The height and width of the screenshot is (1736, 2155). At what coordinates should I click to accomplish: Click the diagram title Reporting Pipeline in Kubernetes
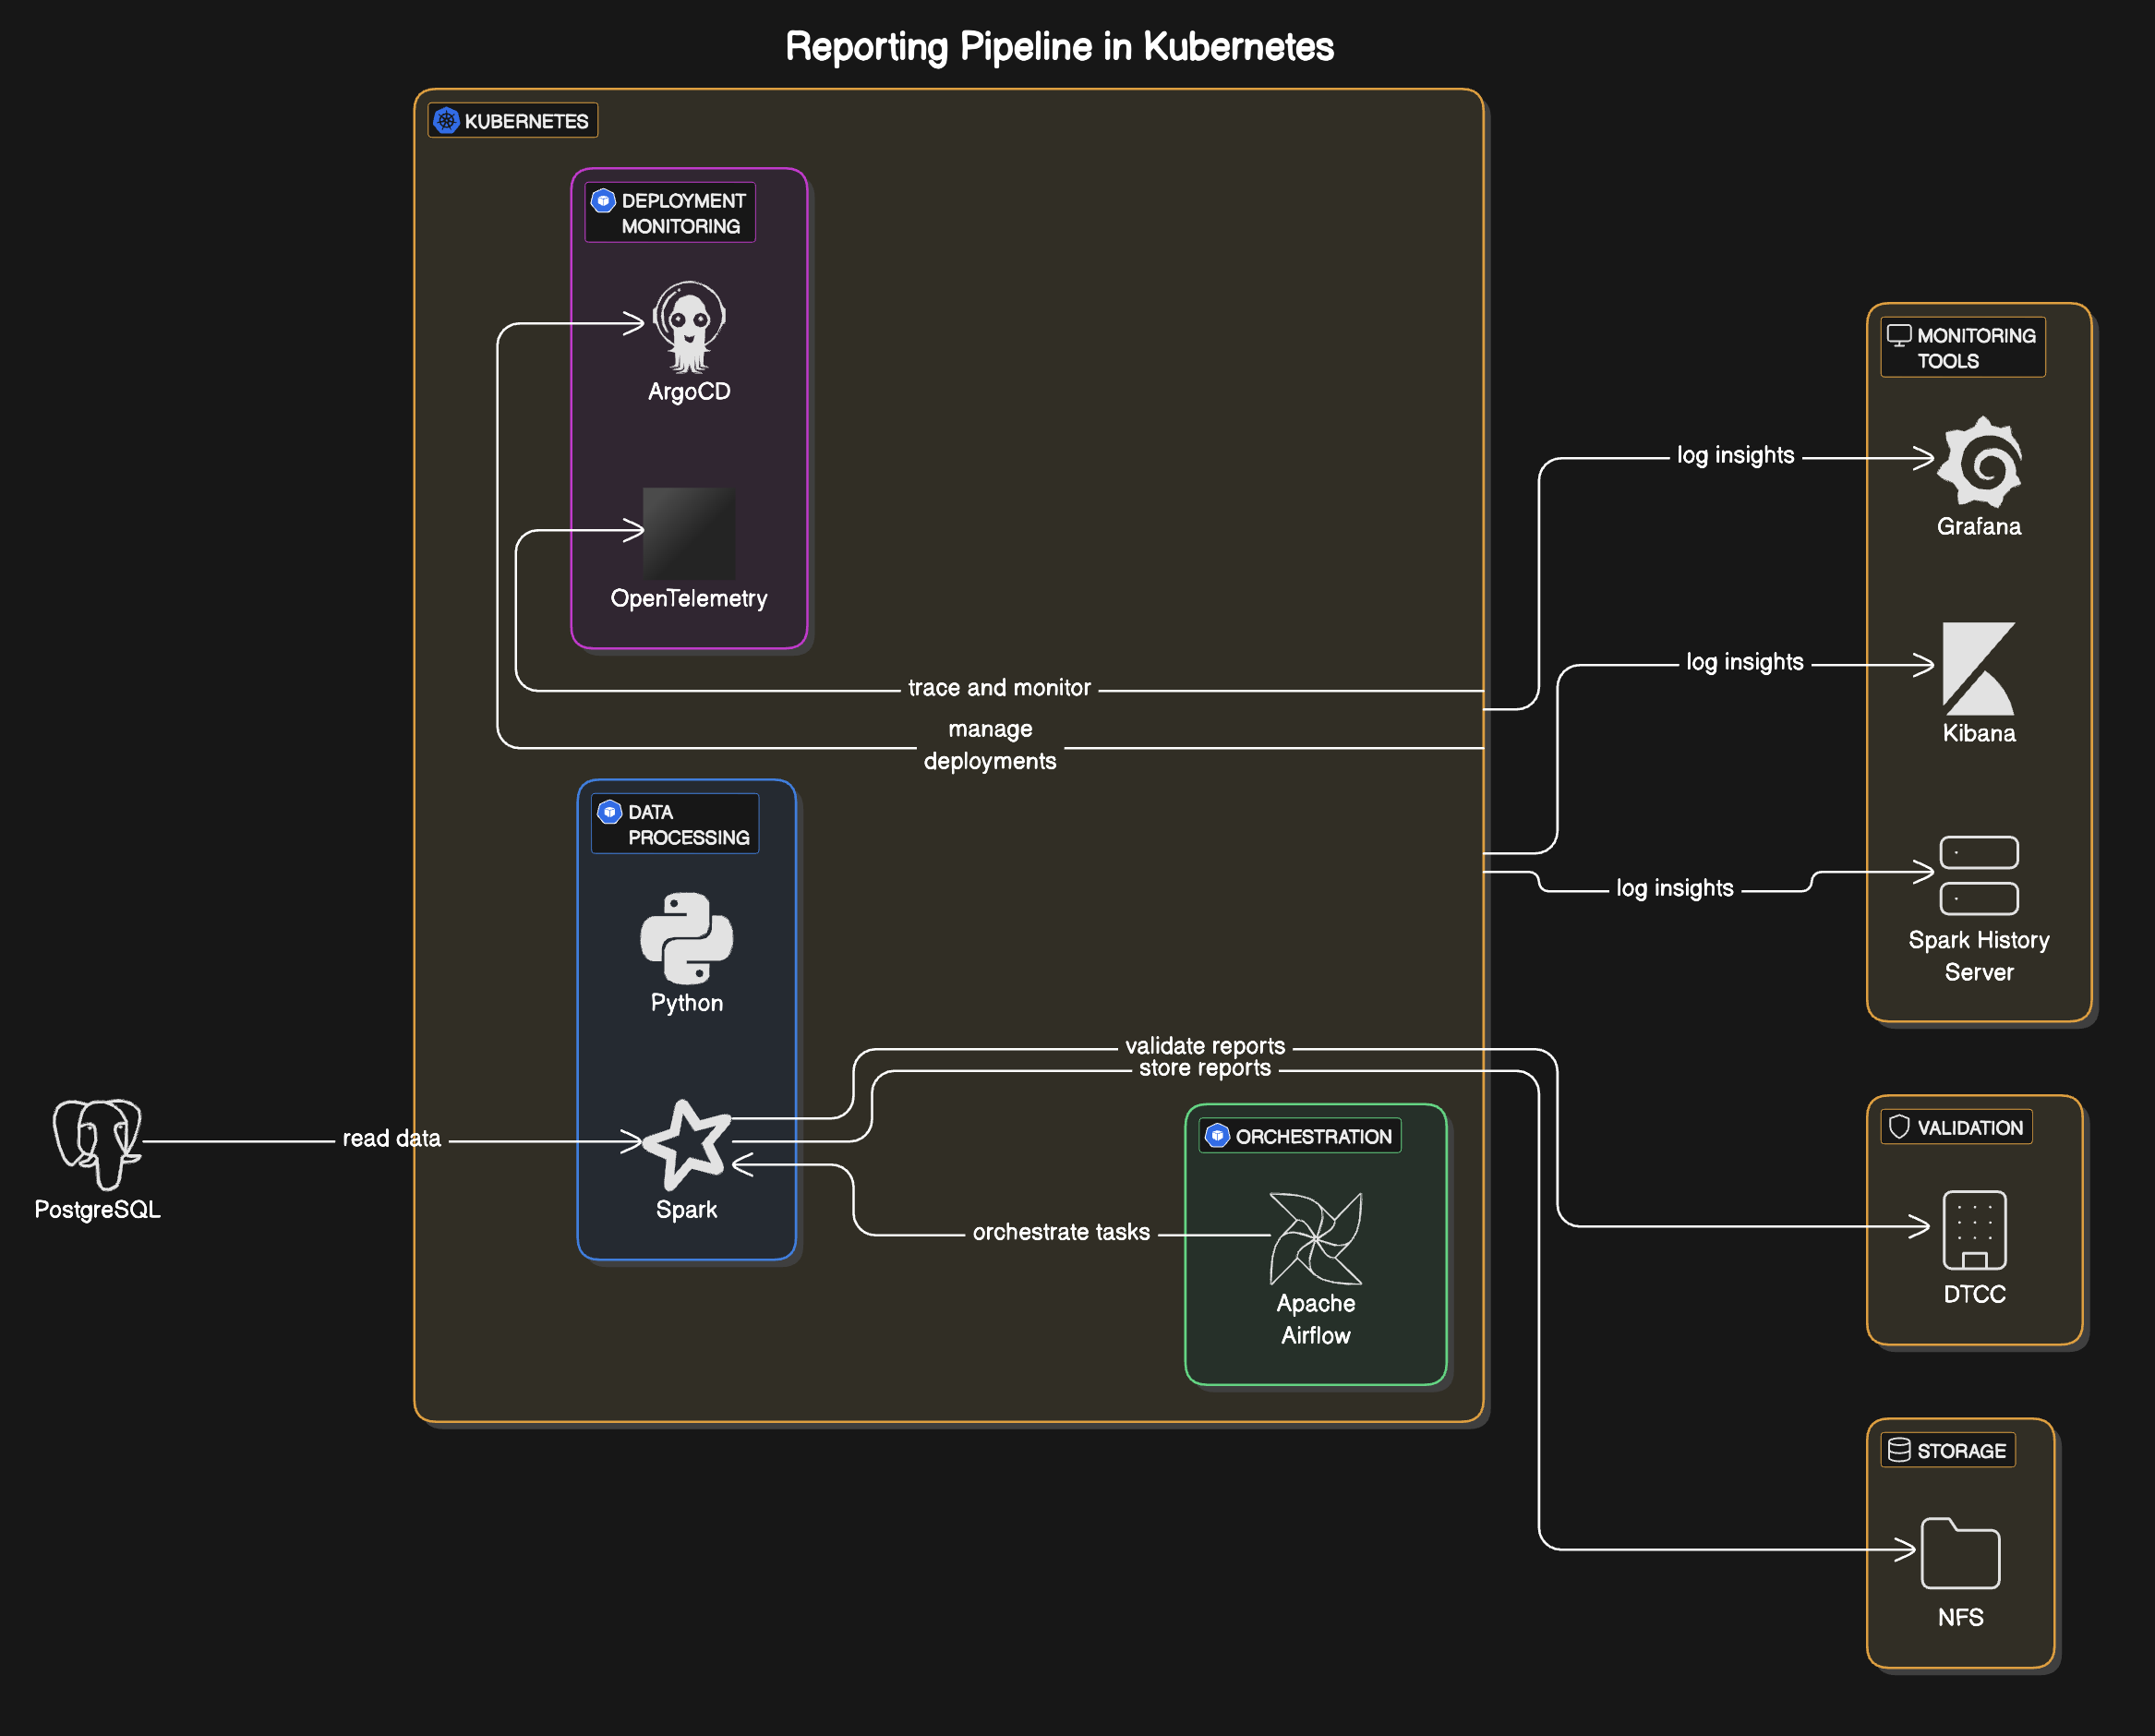1059,47
